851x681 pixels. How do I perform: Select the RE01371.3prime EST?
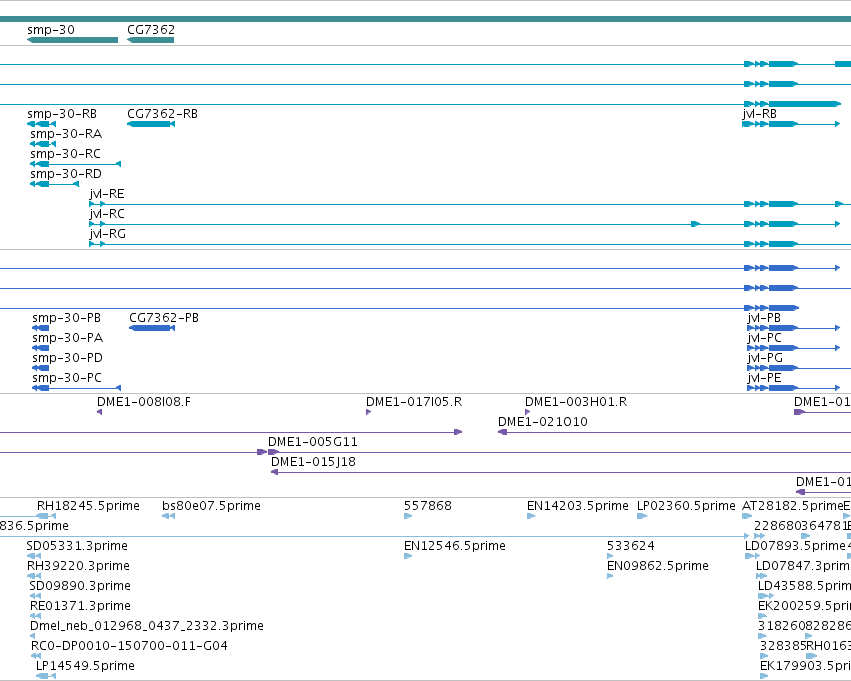coord(35,616)
